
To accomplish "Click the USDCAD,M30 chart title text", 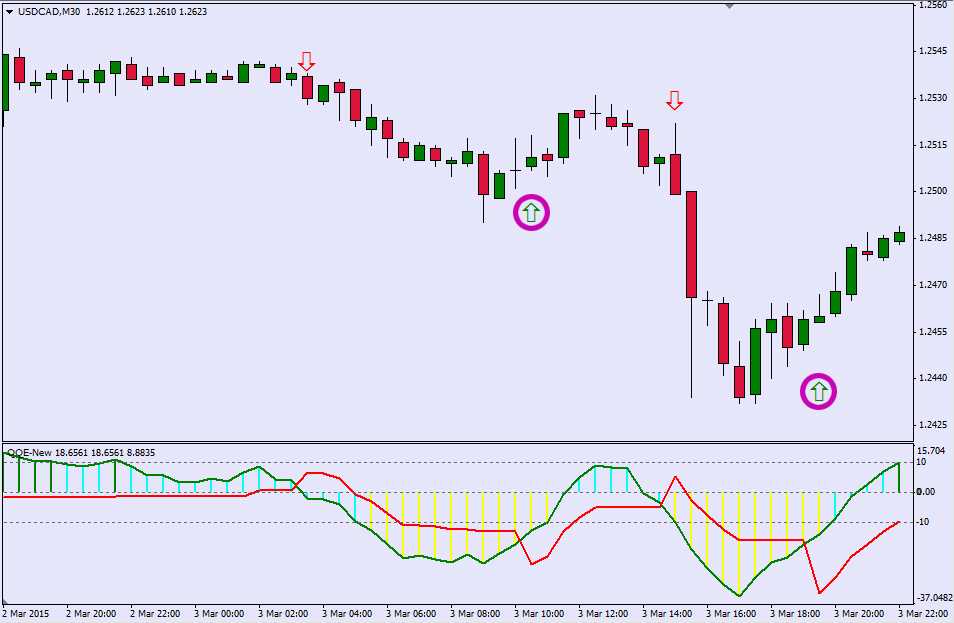I will [x=49, y=12].
